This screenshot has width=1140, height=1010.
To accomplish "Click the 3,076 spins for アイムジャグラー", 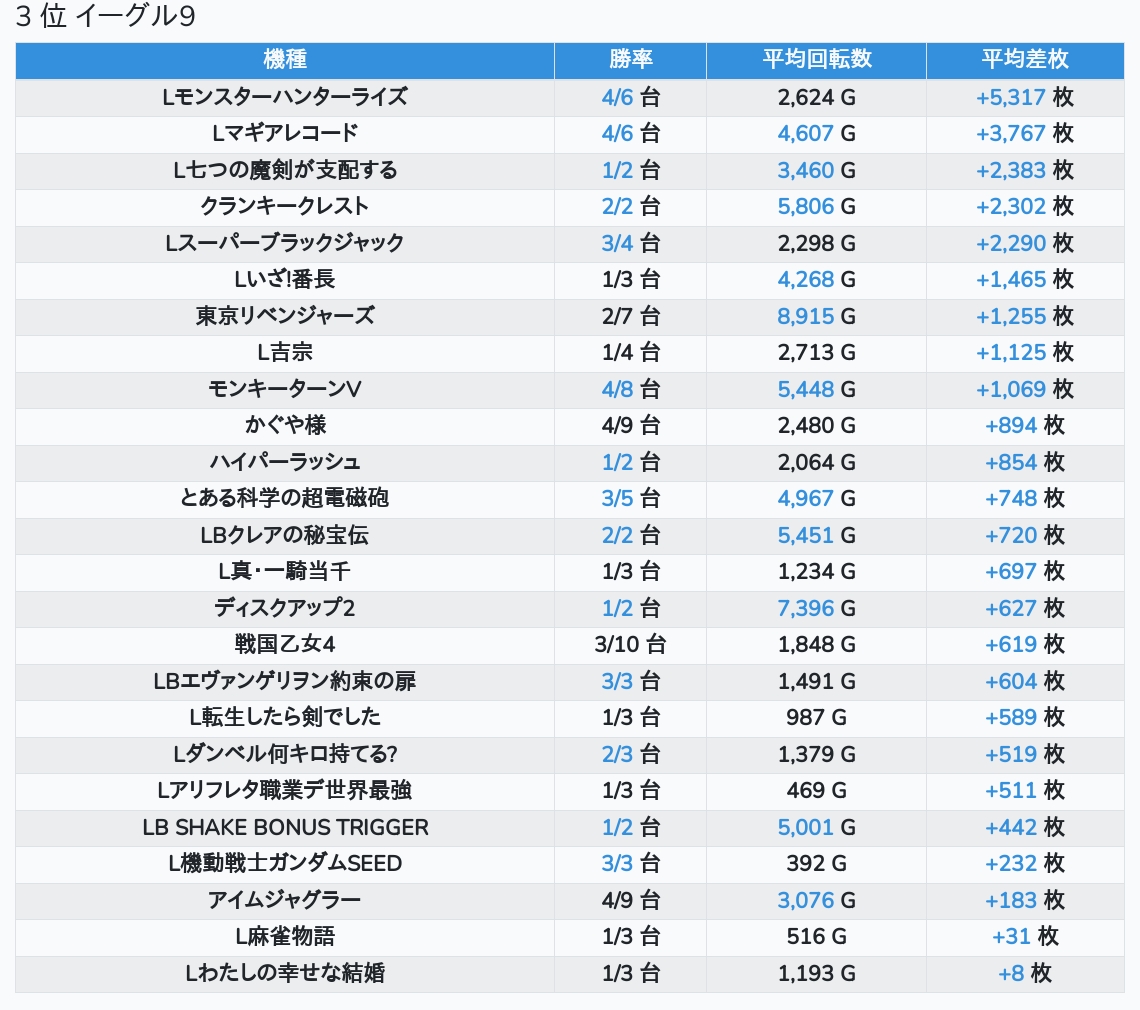I will [805, 900].
